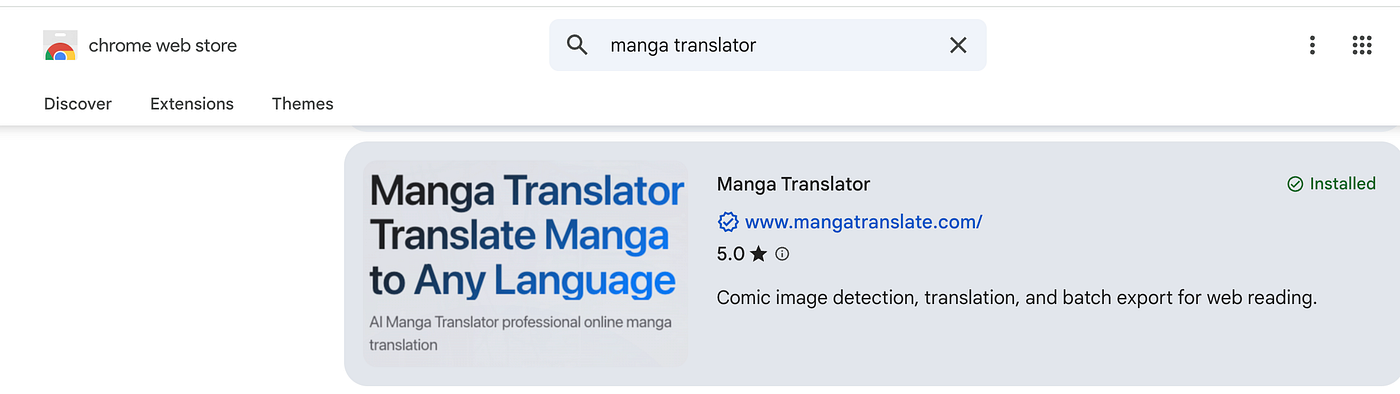
Task: Open the Google apps grid
Action: click(1361, 45)
